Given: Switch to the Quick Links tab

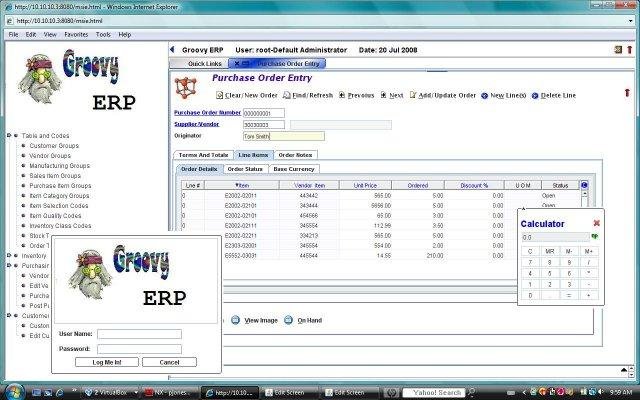Looking at the screenshot, I should [200, 64].
